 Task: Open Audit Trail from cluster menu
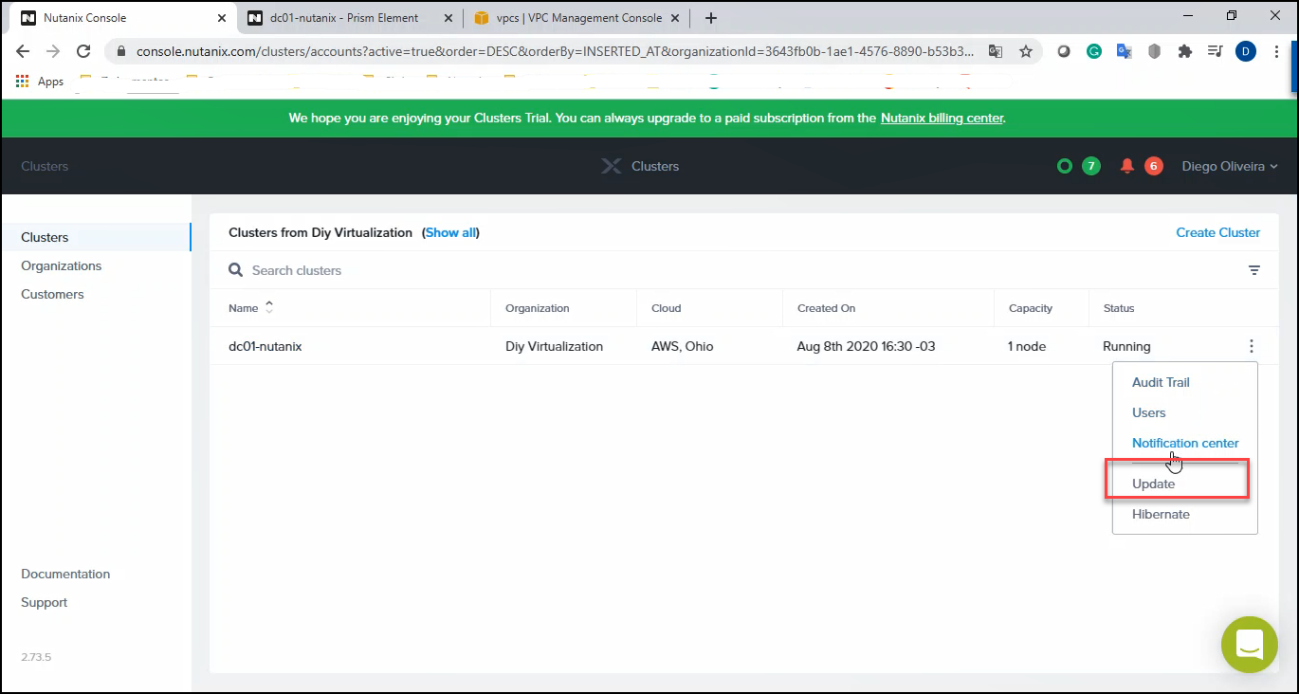pos(1160,382)
